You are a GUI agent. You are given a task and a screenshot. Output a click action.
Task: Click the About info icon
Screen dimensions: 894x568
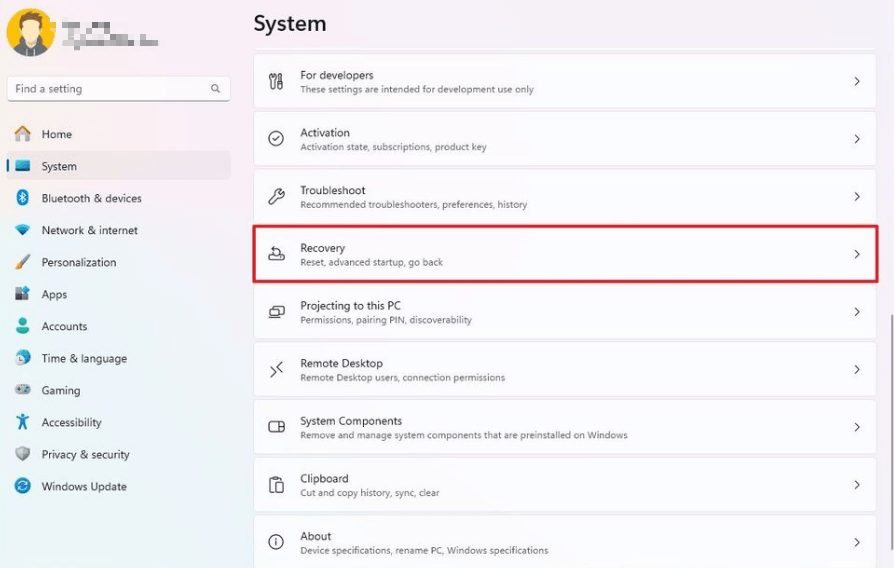[x=276, y=542]
